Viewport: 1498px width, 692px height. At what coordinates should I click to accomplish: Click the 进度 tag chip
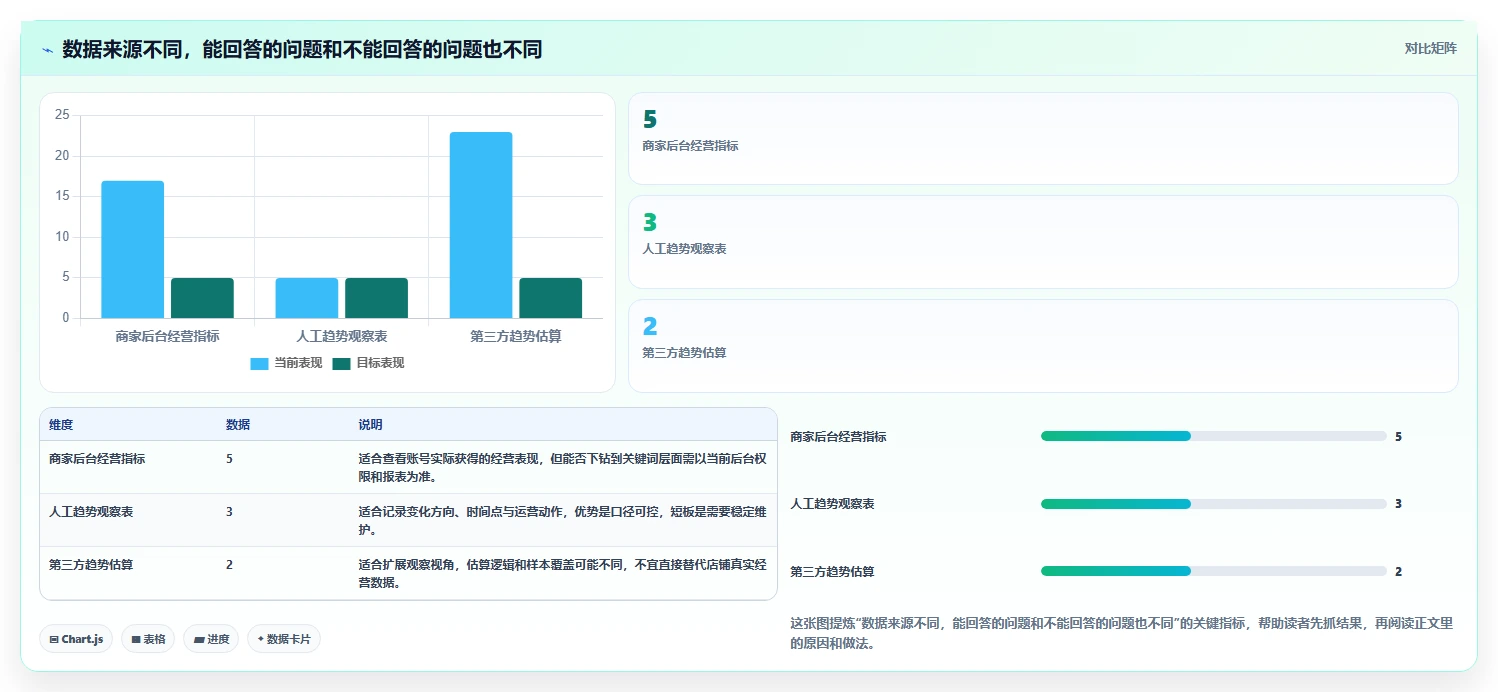211,639
